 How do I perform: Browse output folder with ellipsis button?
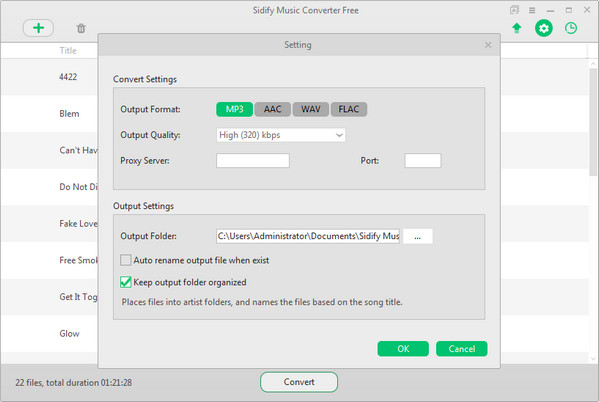point(418,236)
